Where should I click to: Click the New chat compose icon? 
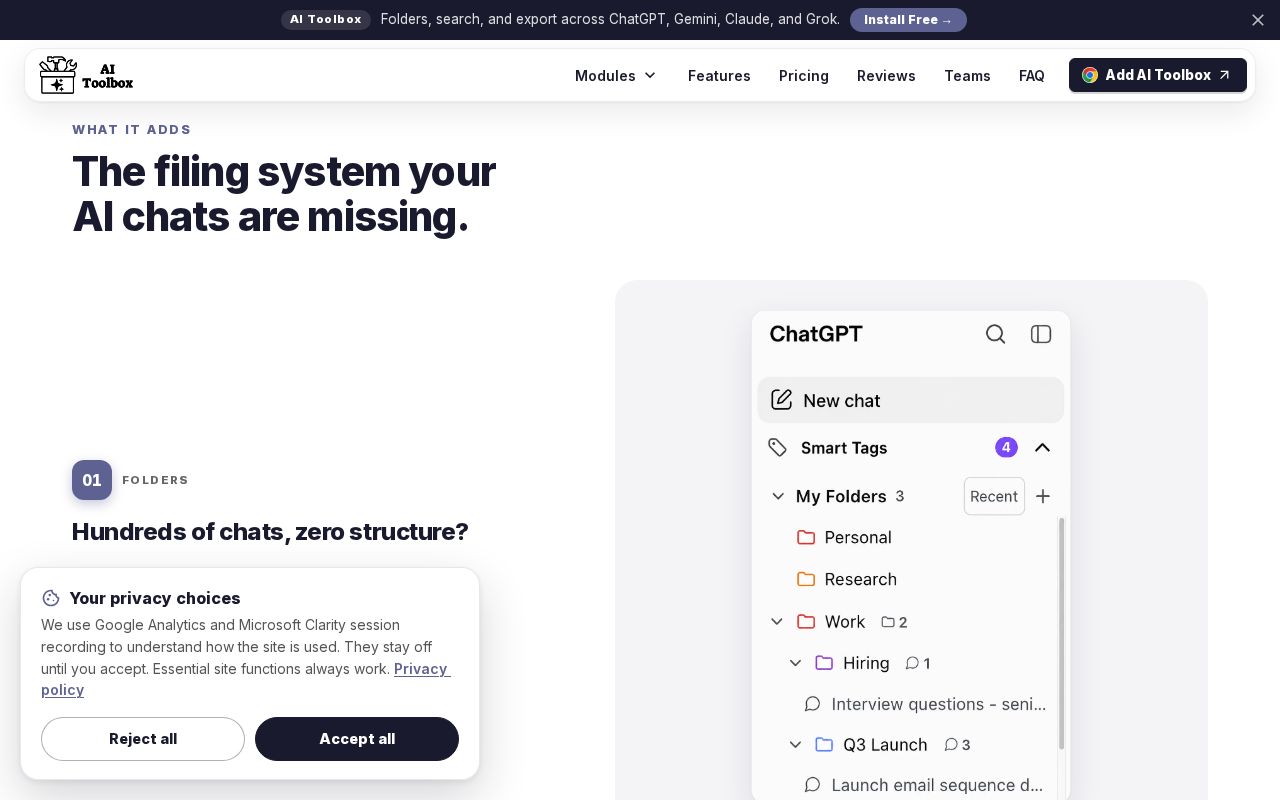pyautogui.click(x=782, y=400)
